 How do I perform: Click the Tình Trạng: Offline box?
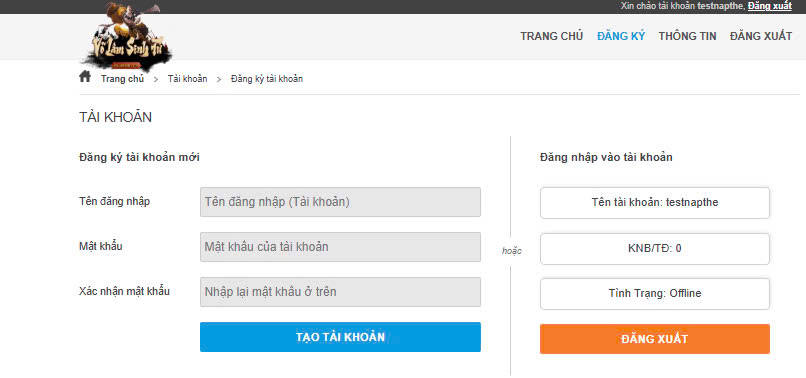tap(655, 294)
